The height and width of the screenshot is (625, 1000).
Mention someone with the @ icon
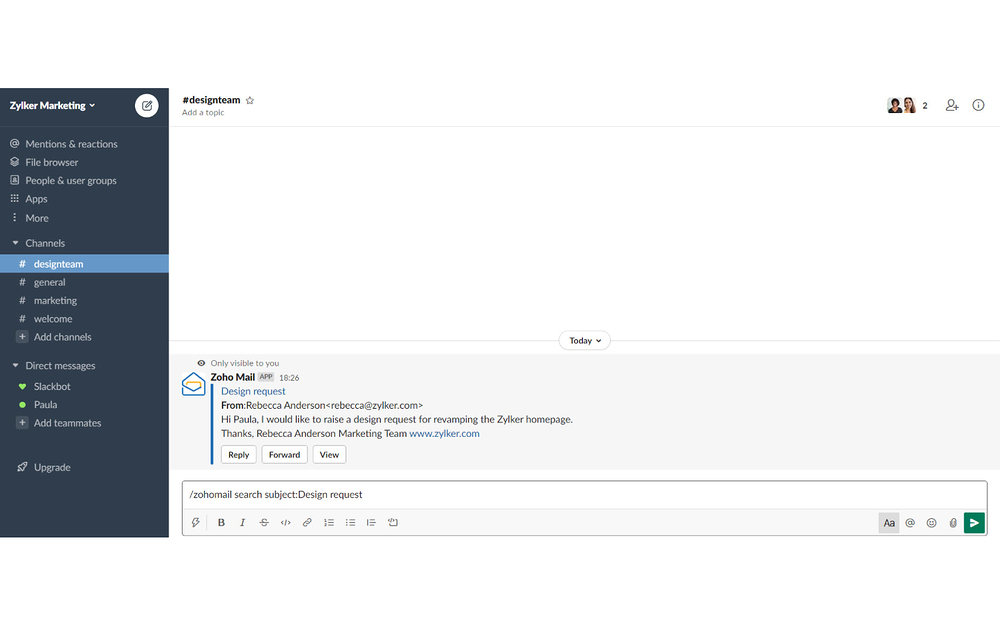coord(910,523)
